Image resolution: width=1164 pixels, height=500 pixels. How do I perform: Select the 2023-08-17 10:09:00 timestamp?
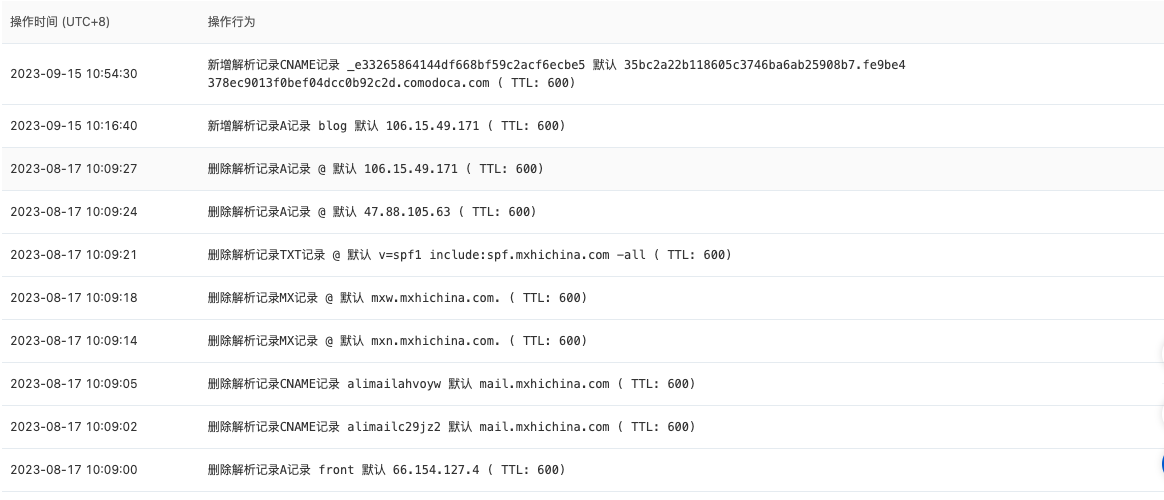point(74,470)
